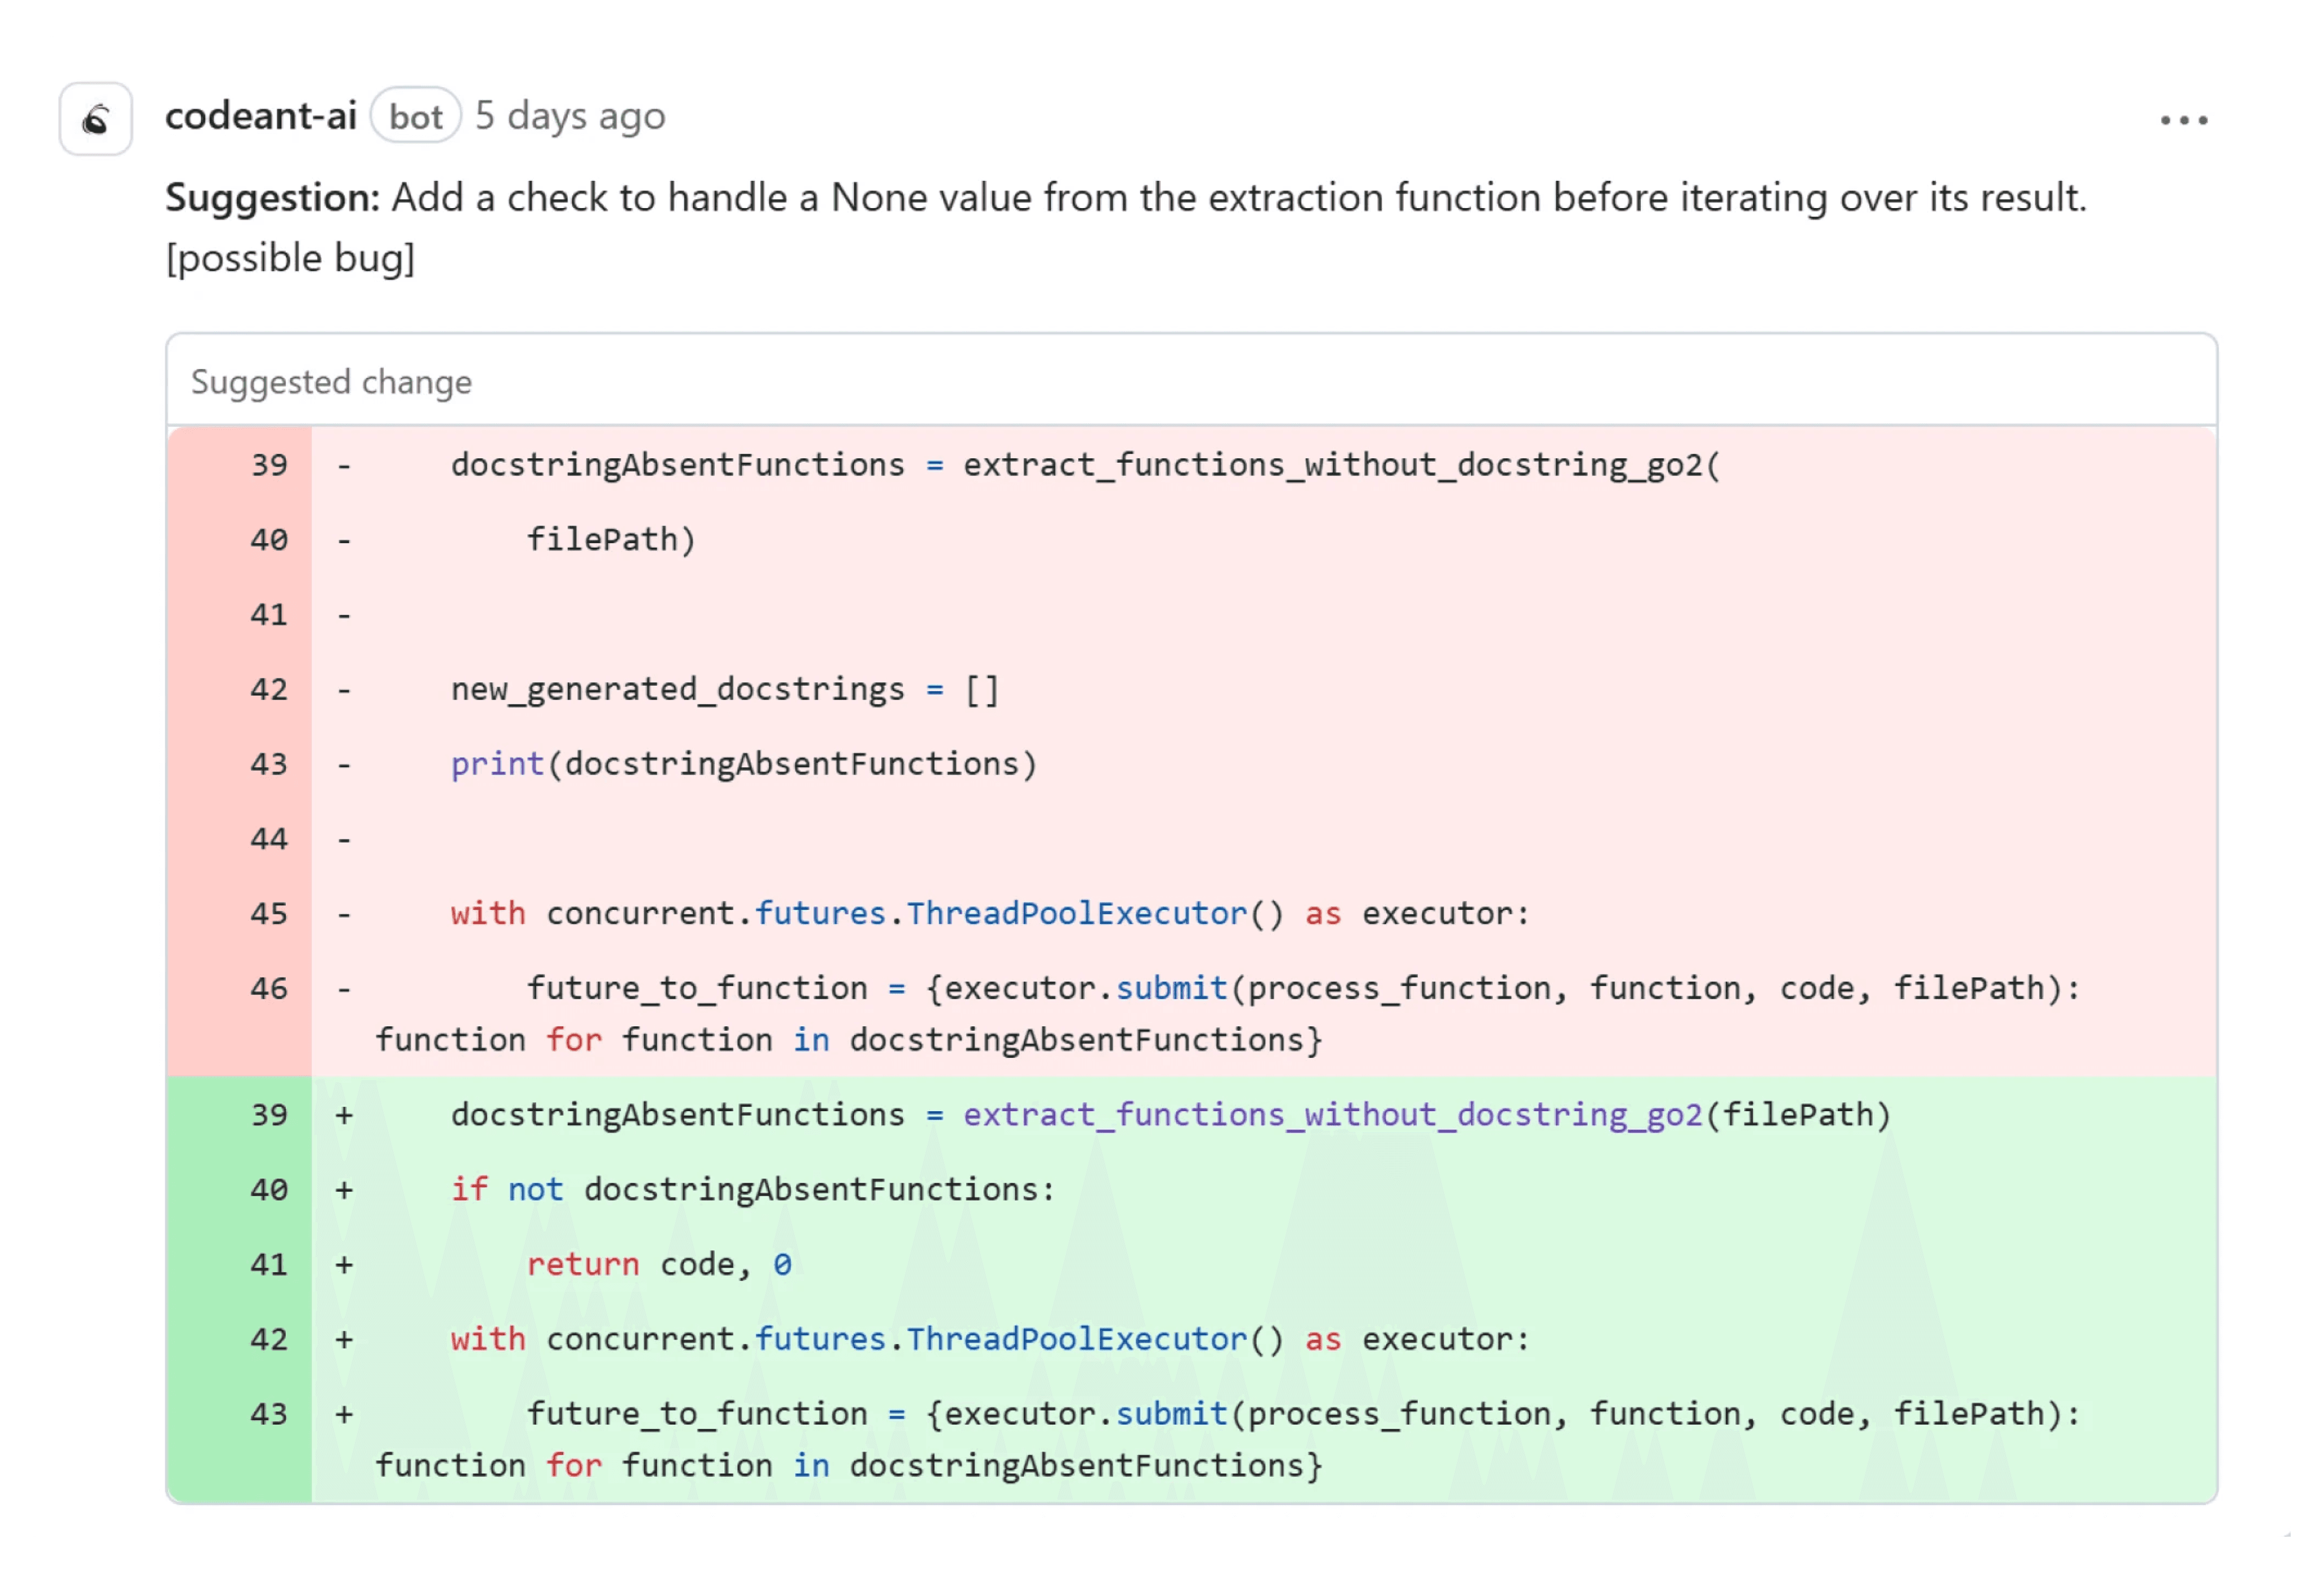Viewport: 2324px width, 1570px height.
Task: Click 'return code, 0' added code line
Action: [659, 1264]
